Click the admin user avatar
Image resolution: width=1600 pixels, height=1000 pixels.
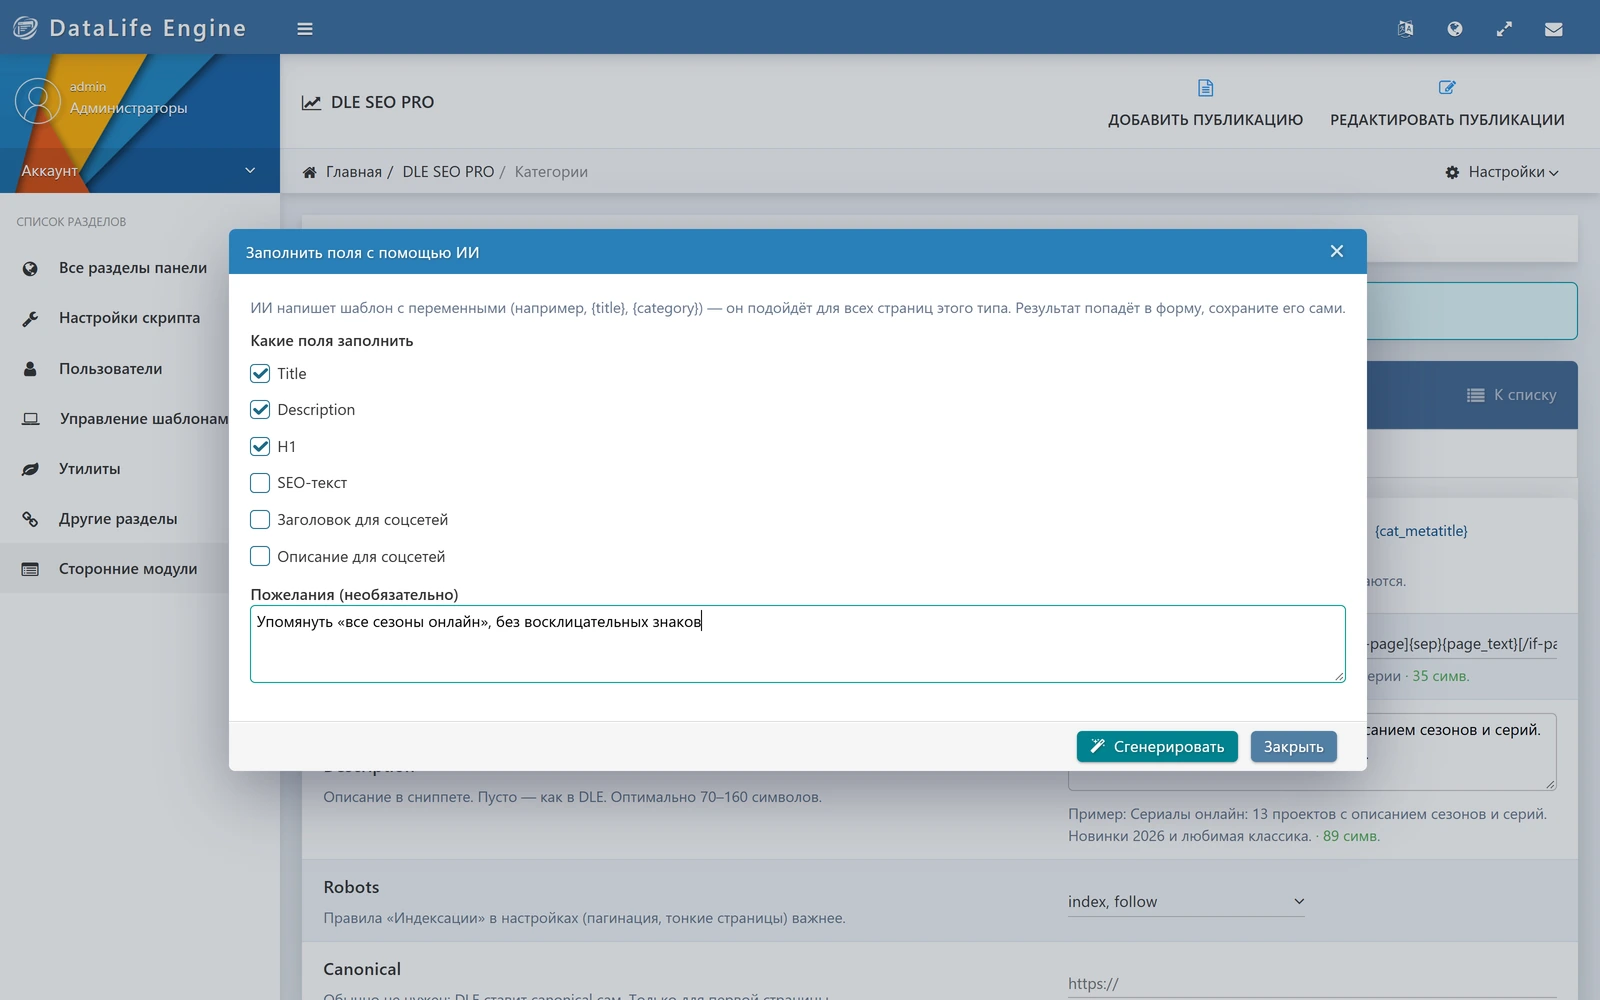[x=38, y=101]
